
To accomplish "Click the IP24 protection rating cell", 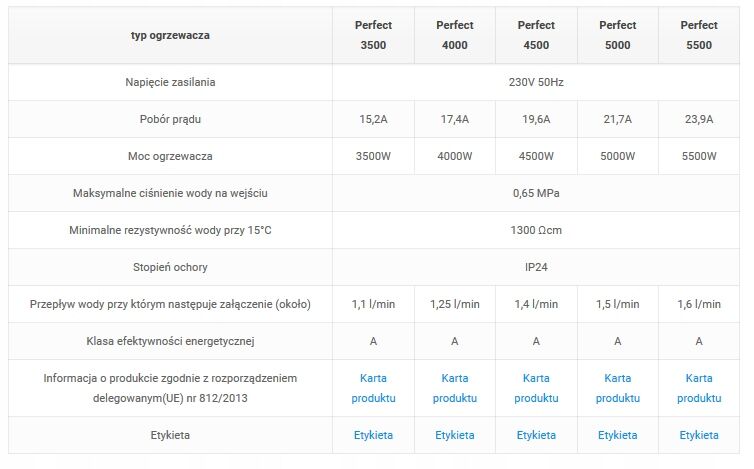I will (536, 267).
